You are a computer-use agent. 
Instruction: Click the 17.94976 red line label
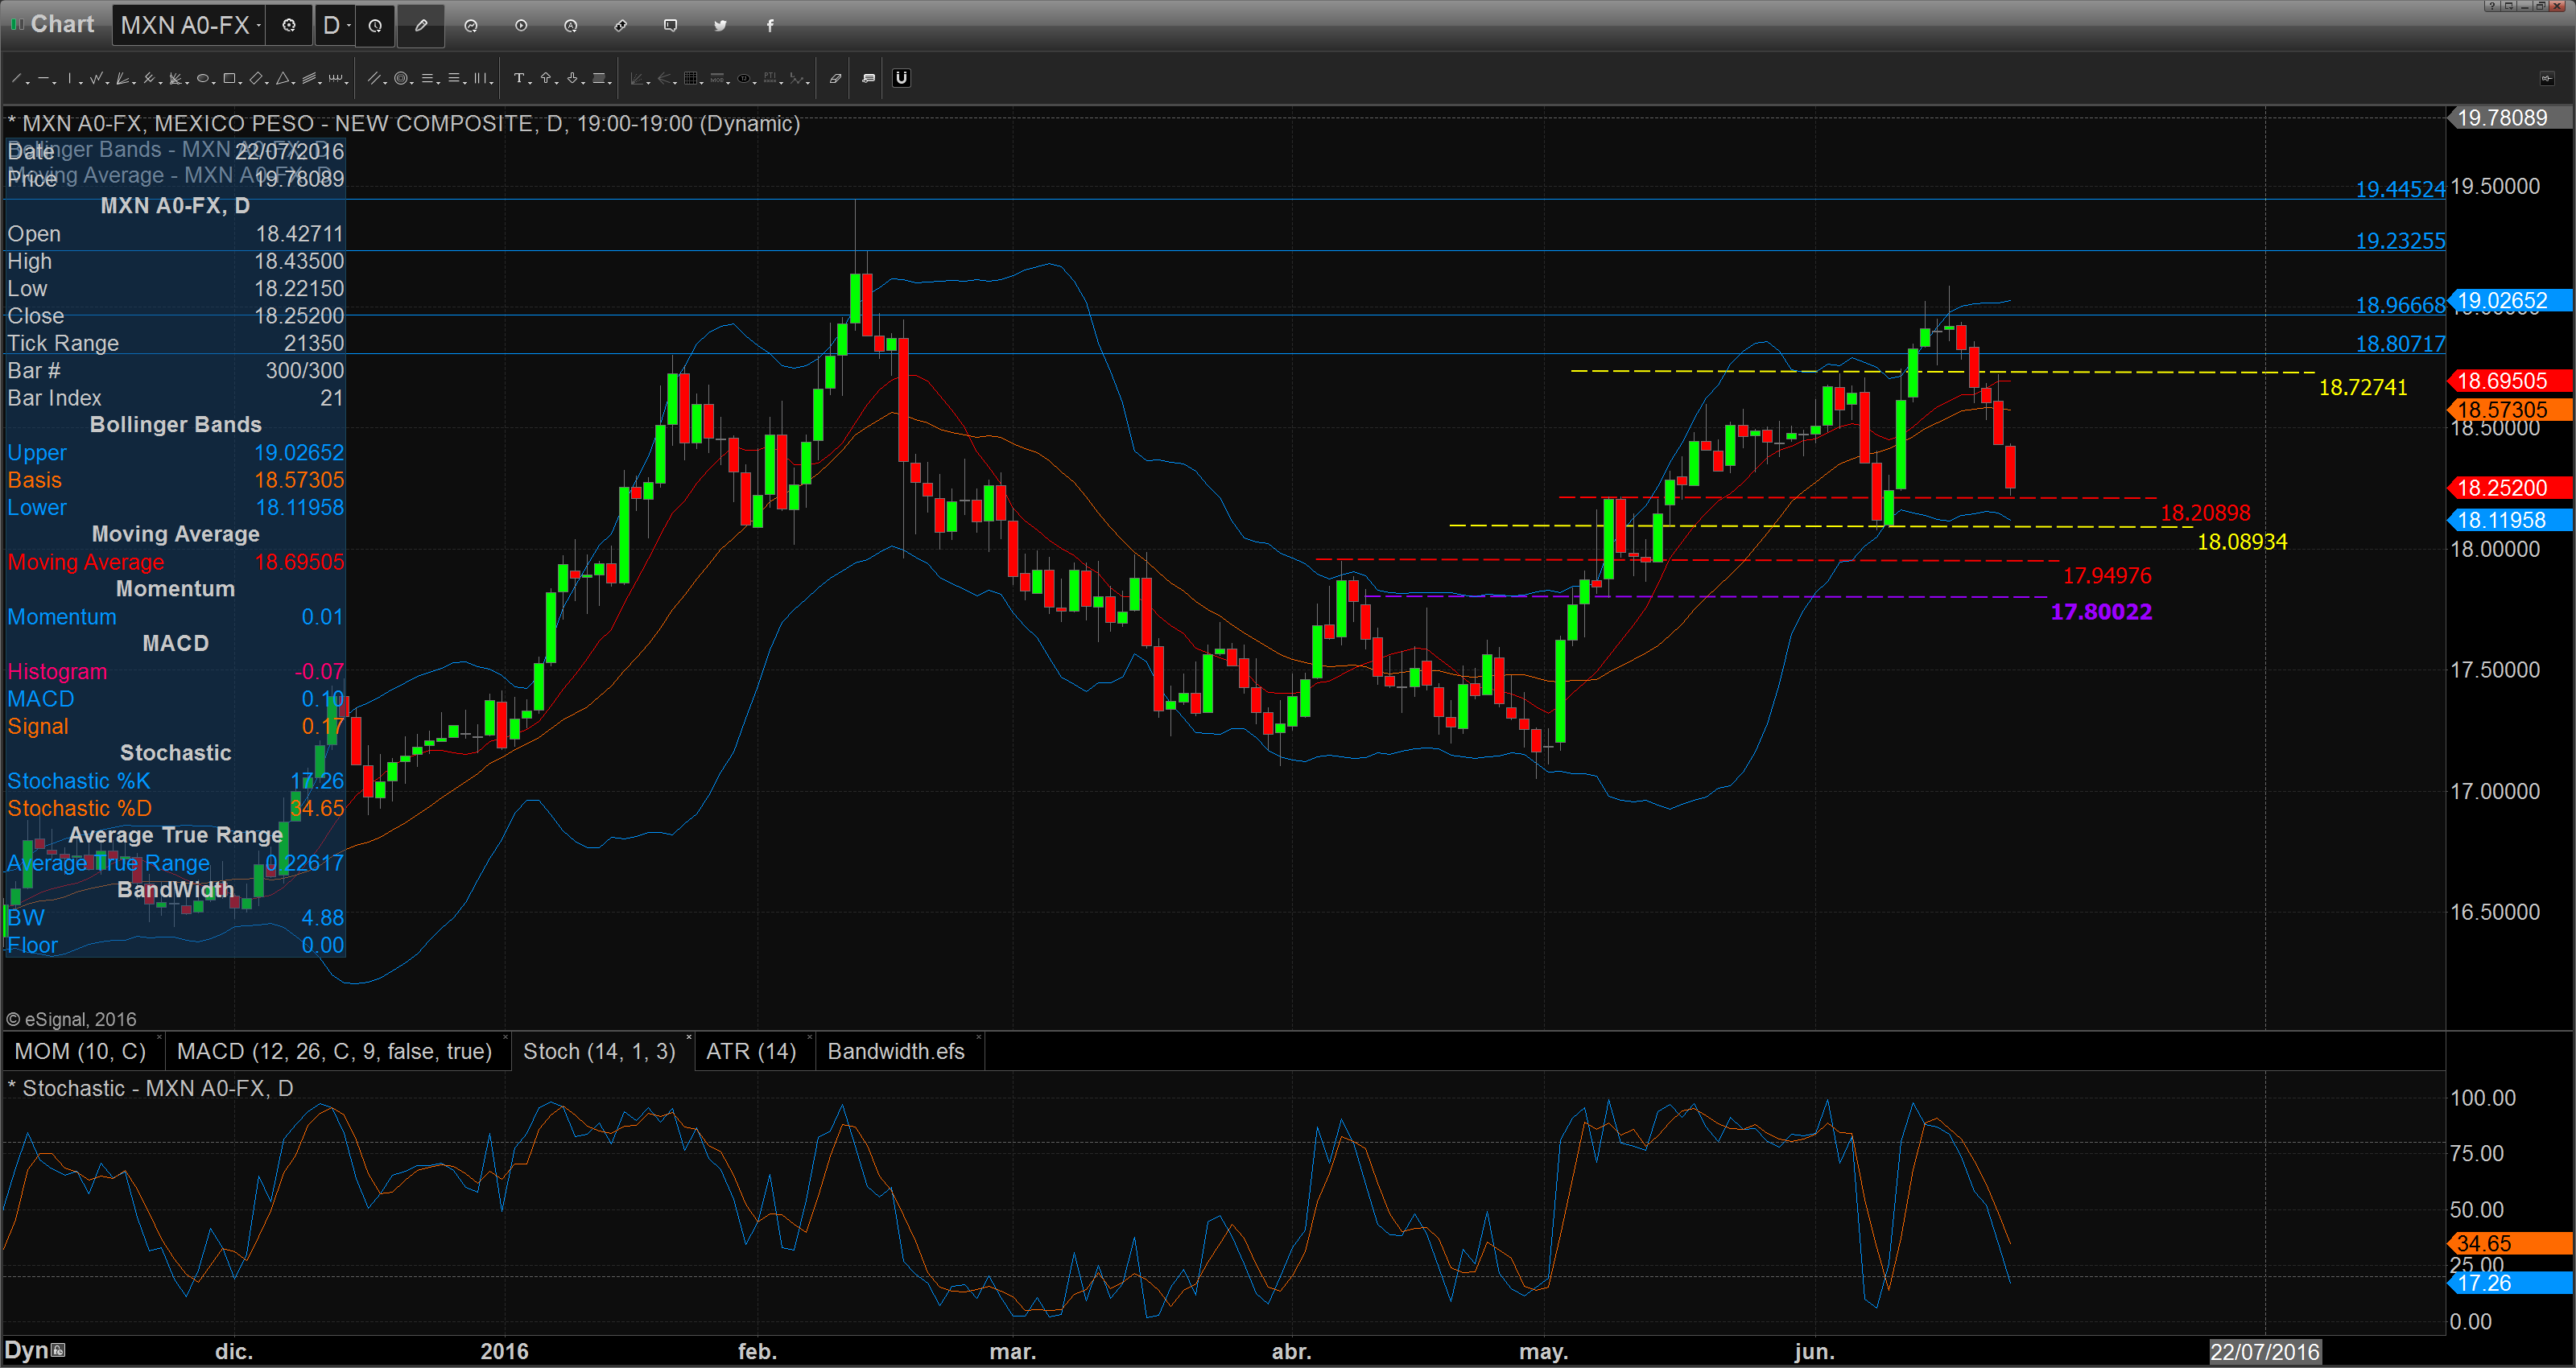[2107, 576]
